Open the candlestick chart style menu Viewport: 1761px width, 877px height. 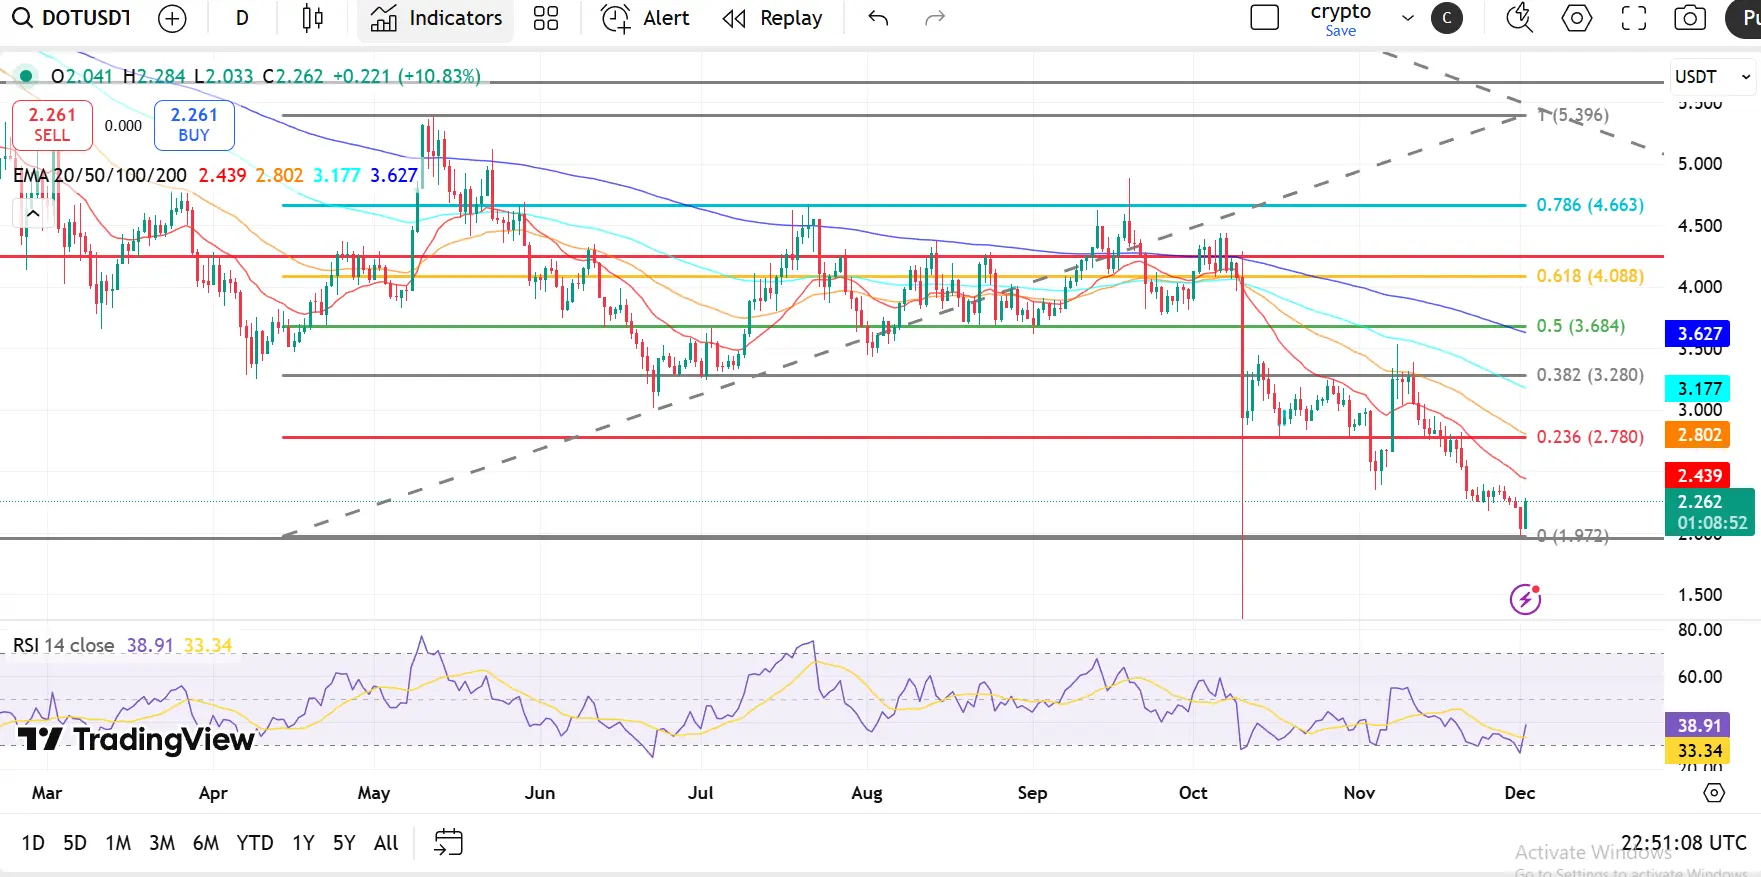click(x=312, y=18)
